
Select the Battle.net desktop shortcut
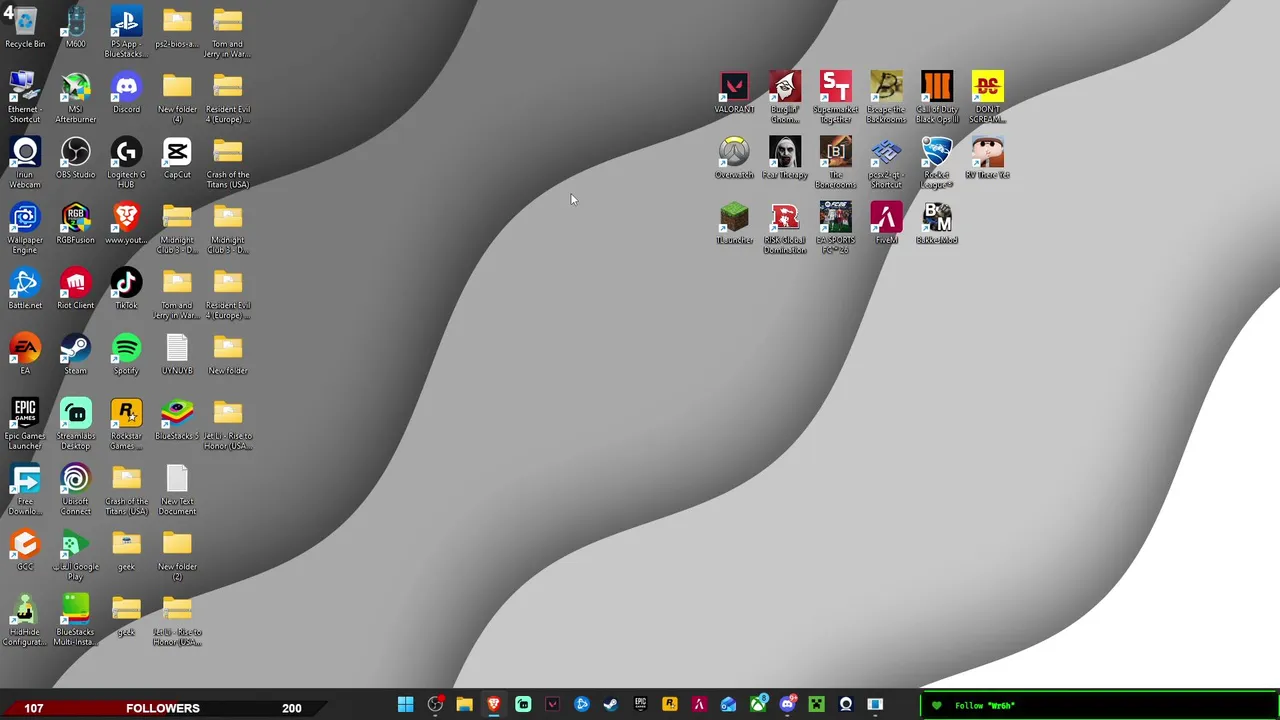point(25,289)
